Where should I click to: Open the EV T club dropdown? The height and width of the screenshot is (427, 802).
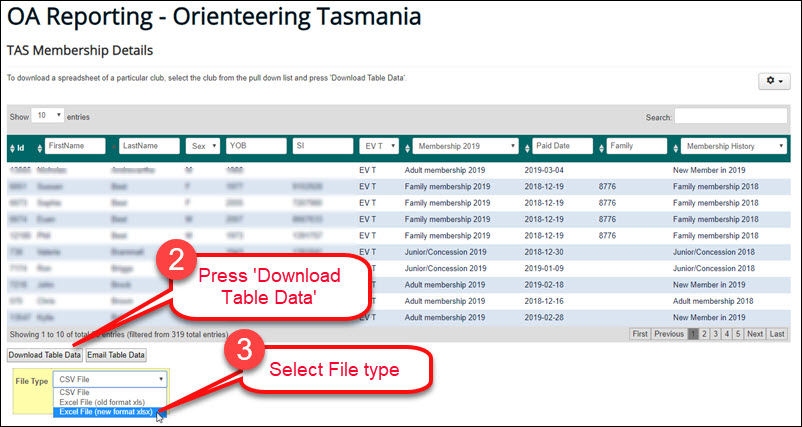pos(379,146)
